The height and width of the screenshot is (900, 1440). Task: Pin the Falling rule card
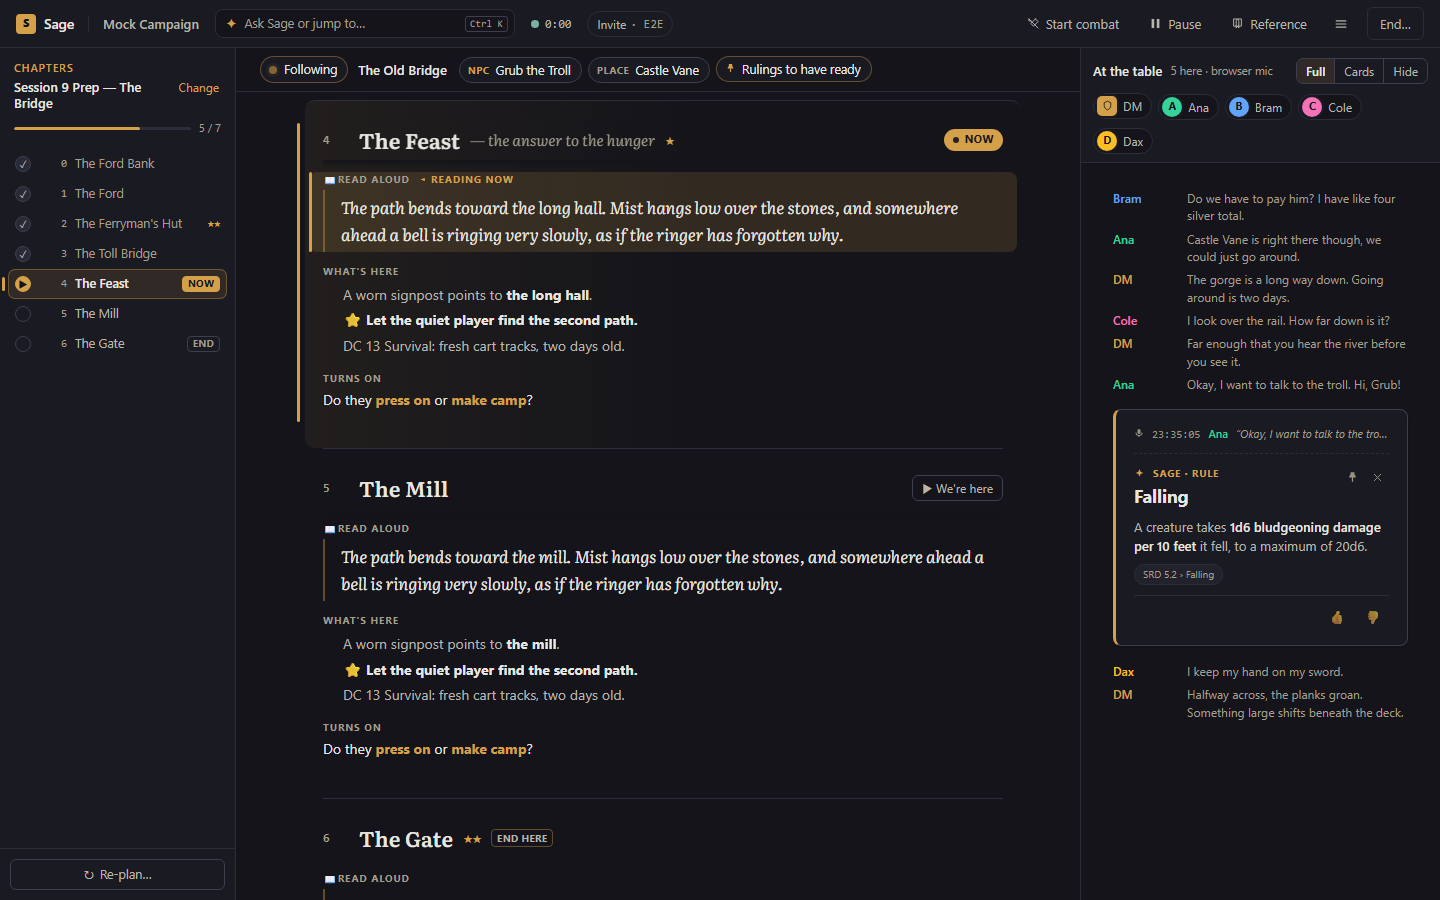(x=1352, y=477)
